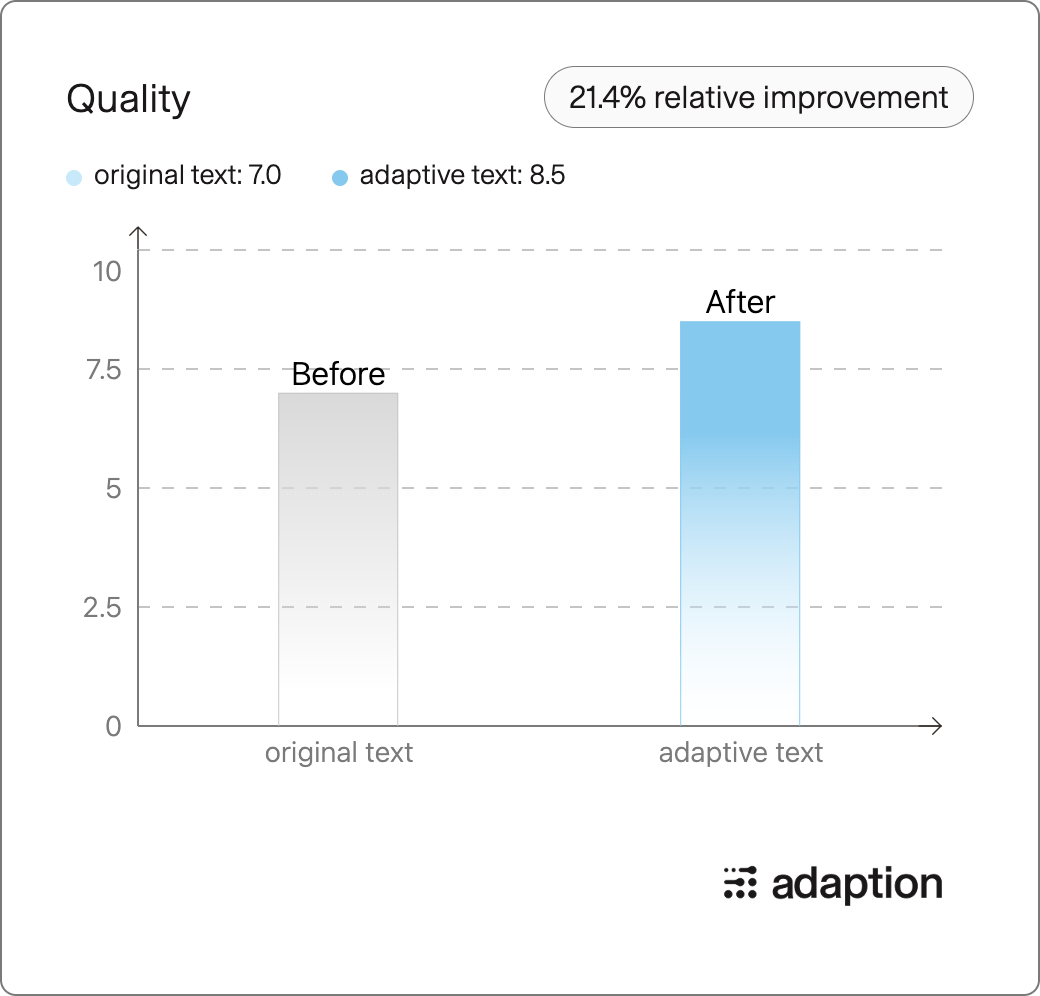Click the After label above blue bar

[x=740, y=302]
